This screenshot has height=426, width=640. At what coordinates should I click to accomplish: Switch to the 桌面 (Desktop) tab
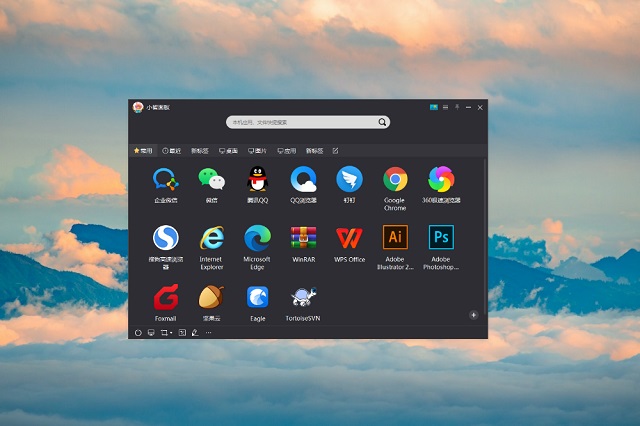[228, 151]
